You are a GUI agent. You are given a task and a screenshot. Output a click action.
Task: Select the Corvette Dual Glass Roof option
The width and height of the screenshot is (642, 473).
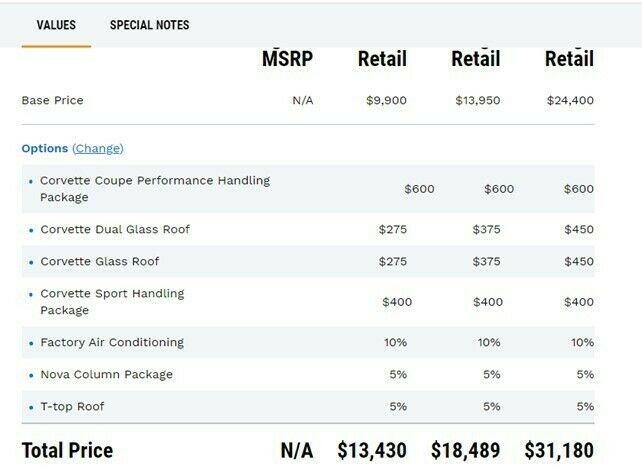115,229
